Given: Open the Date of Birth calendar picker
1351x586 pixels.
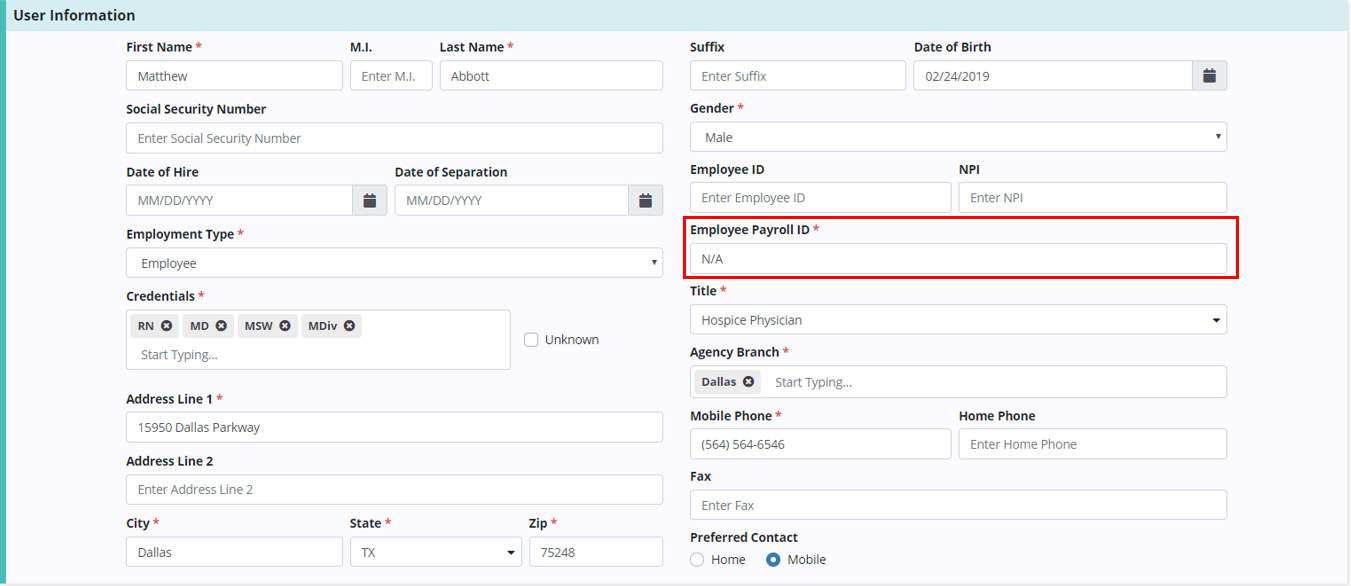Looking at the screenshot, I should pos(1209,76).
